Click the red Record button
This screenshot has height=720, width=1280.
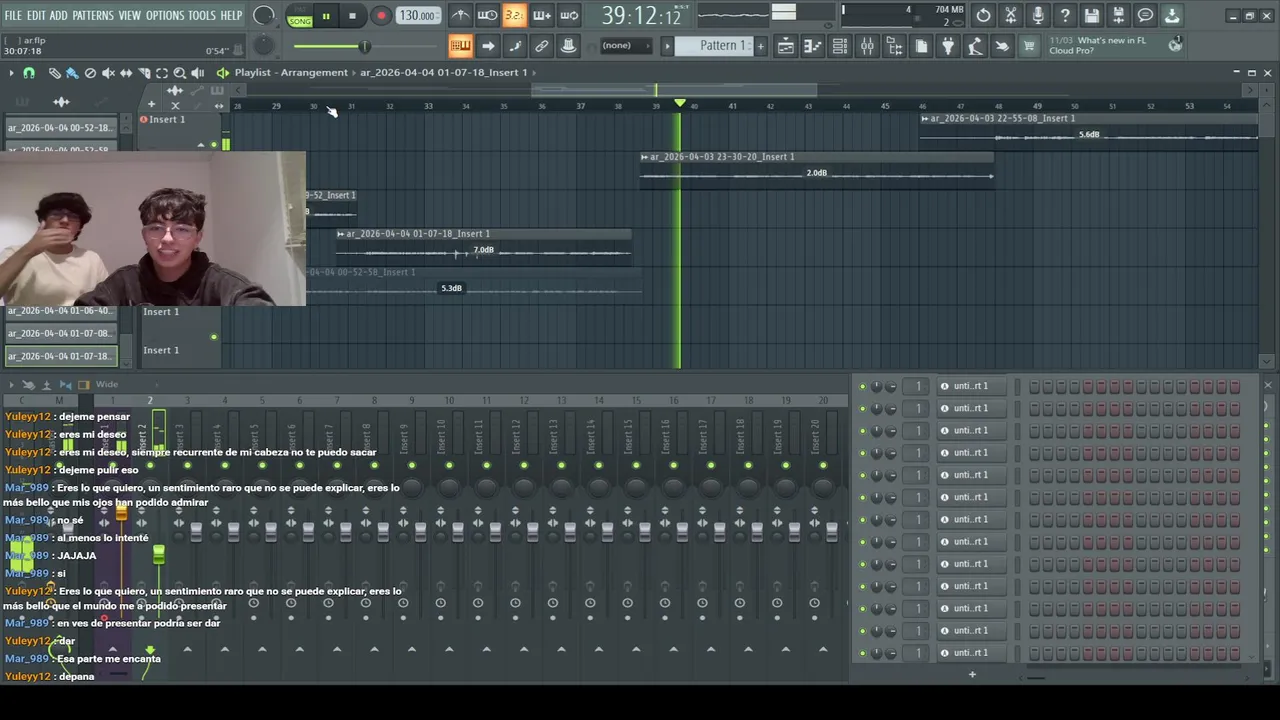click(381, 16)
